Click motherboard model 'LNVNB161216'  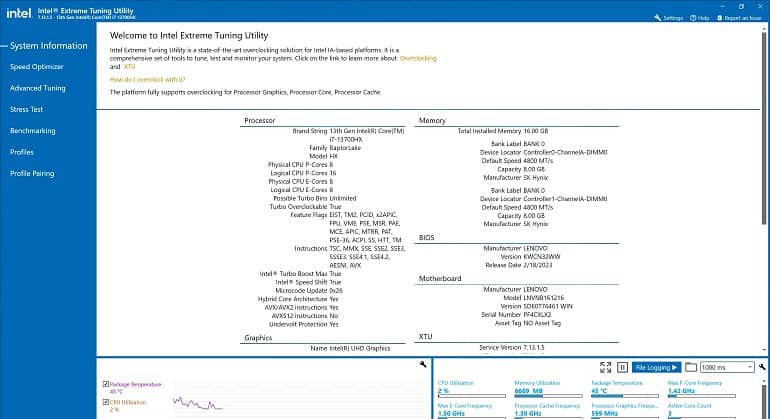click(x=544, y=298)
